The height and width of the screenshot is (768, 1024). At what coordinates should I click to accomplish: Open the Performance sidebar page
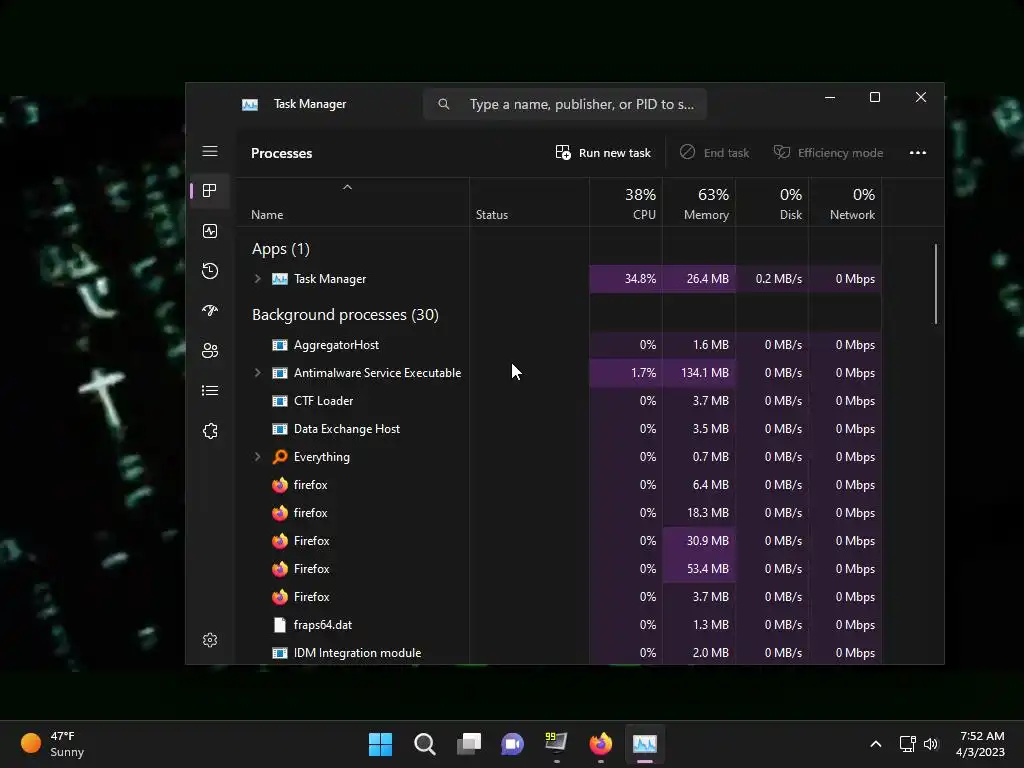tap(210, 231)
